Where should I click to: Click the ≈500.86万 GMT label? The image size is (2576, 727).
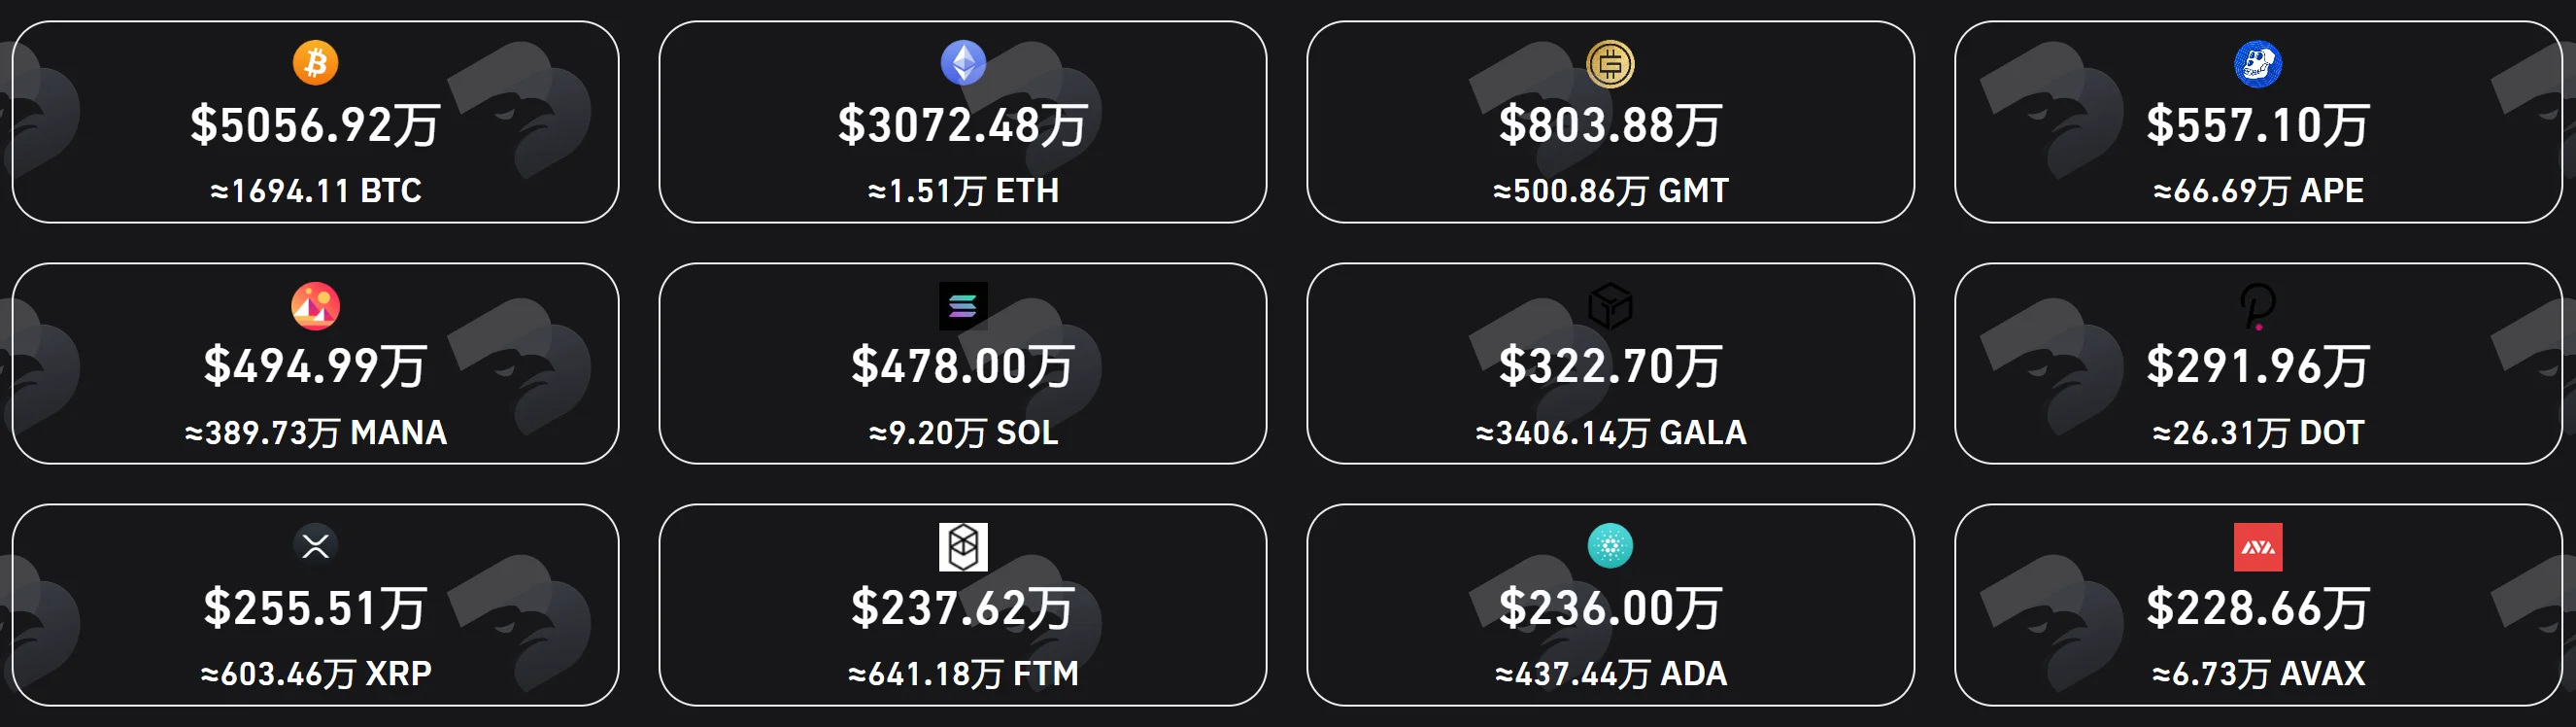[1610, 191]
